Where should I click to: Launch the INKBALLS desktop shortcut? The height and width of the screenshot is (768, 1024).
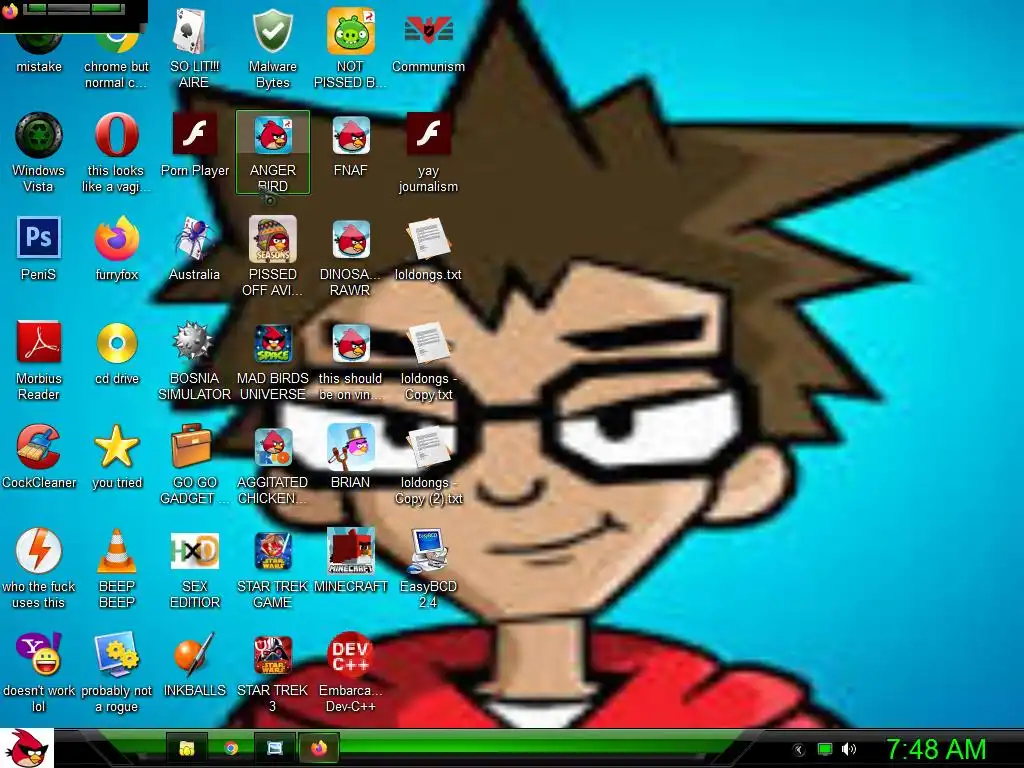[x=195, y=665]
